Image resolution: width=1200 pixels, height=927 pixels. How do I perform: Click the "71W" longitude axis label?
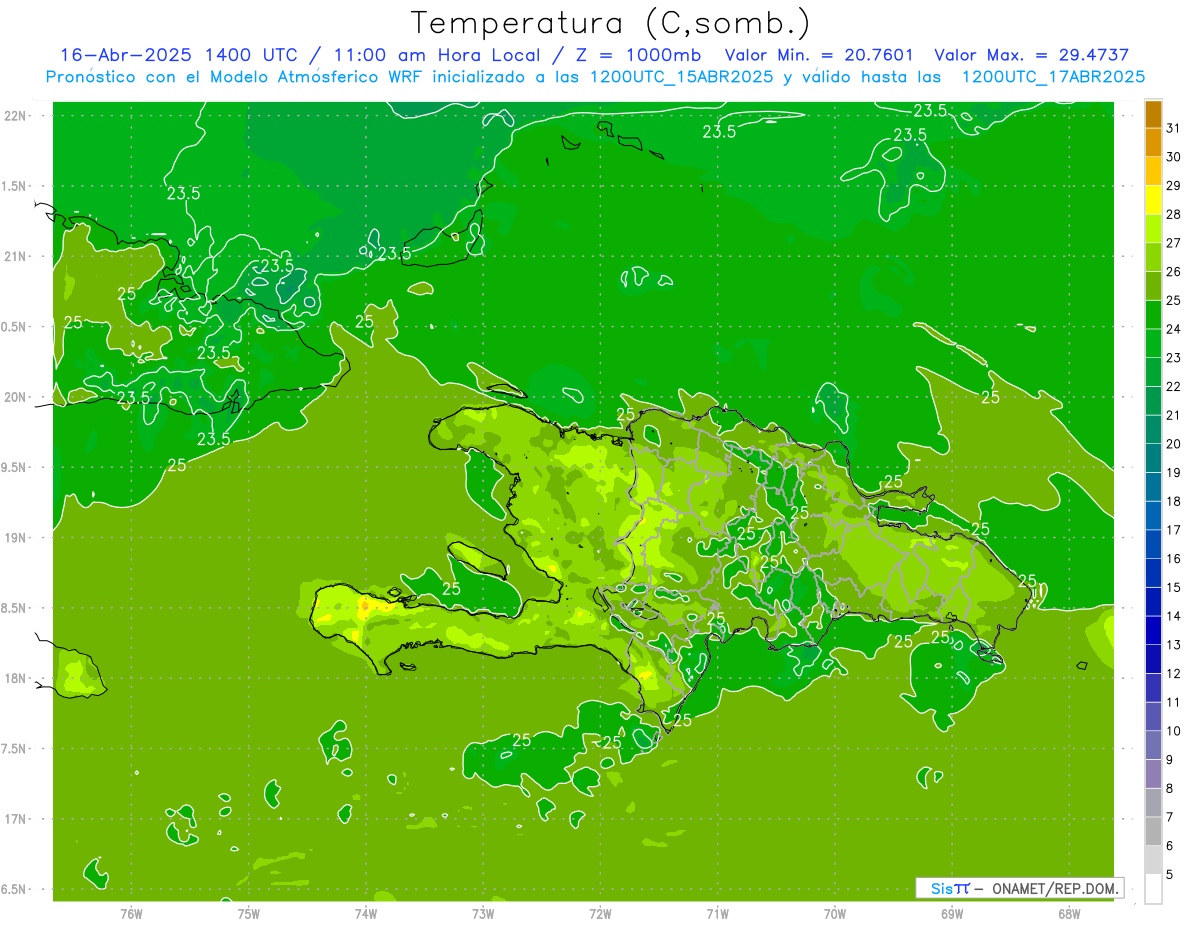(x=717, y=914)
